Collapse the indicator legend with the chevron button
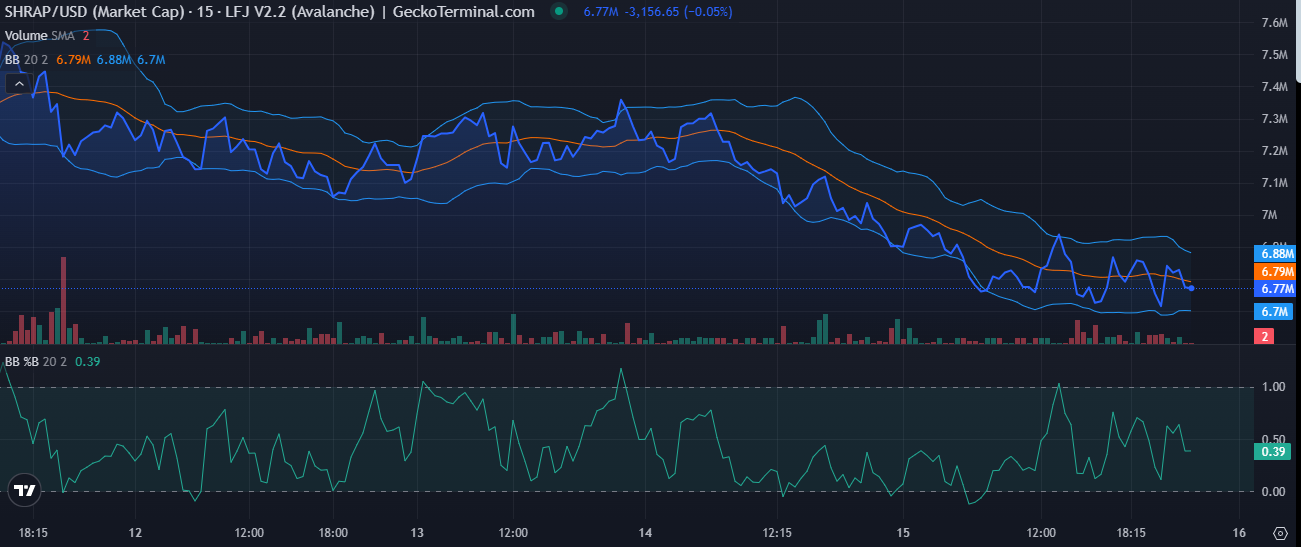The height and width of the screenshot is (547, 1301). click(x=19, y=86)
